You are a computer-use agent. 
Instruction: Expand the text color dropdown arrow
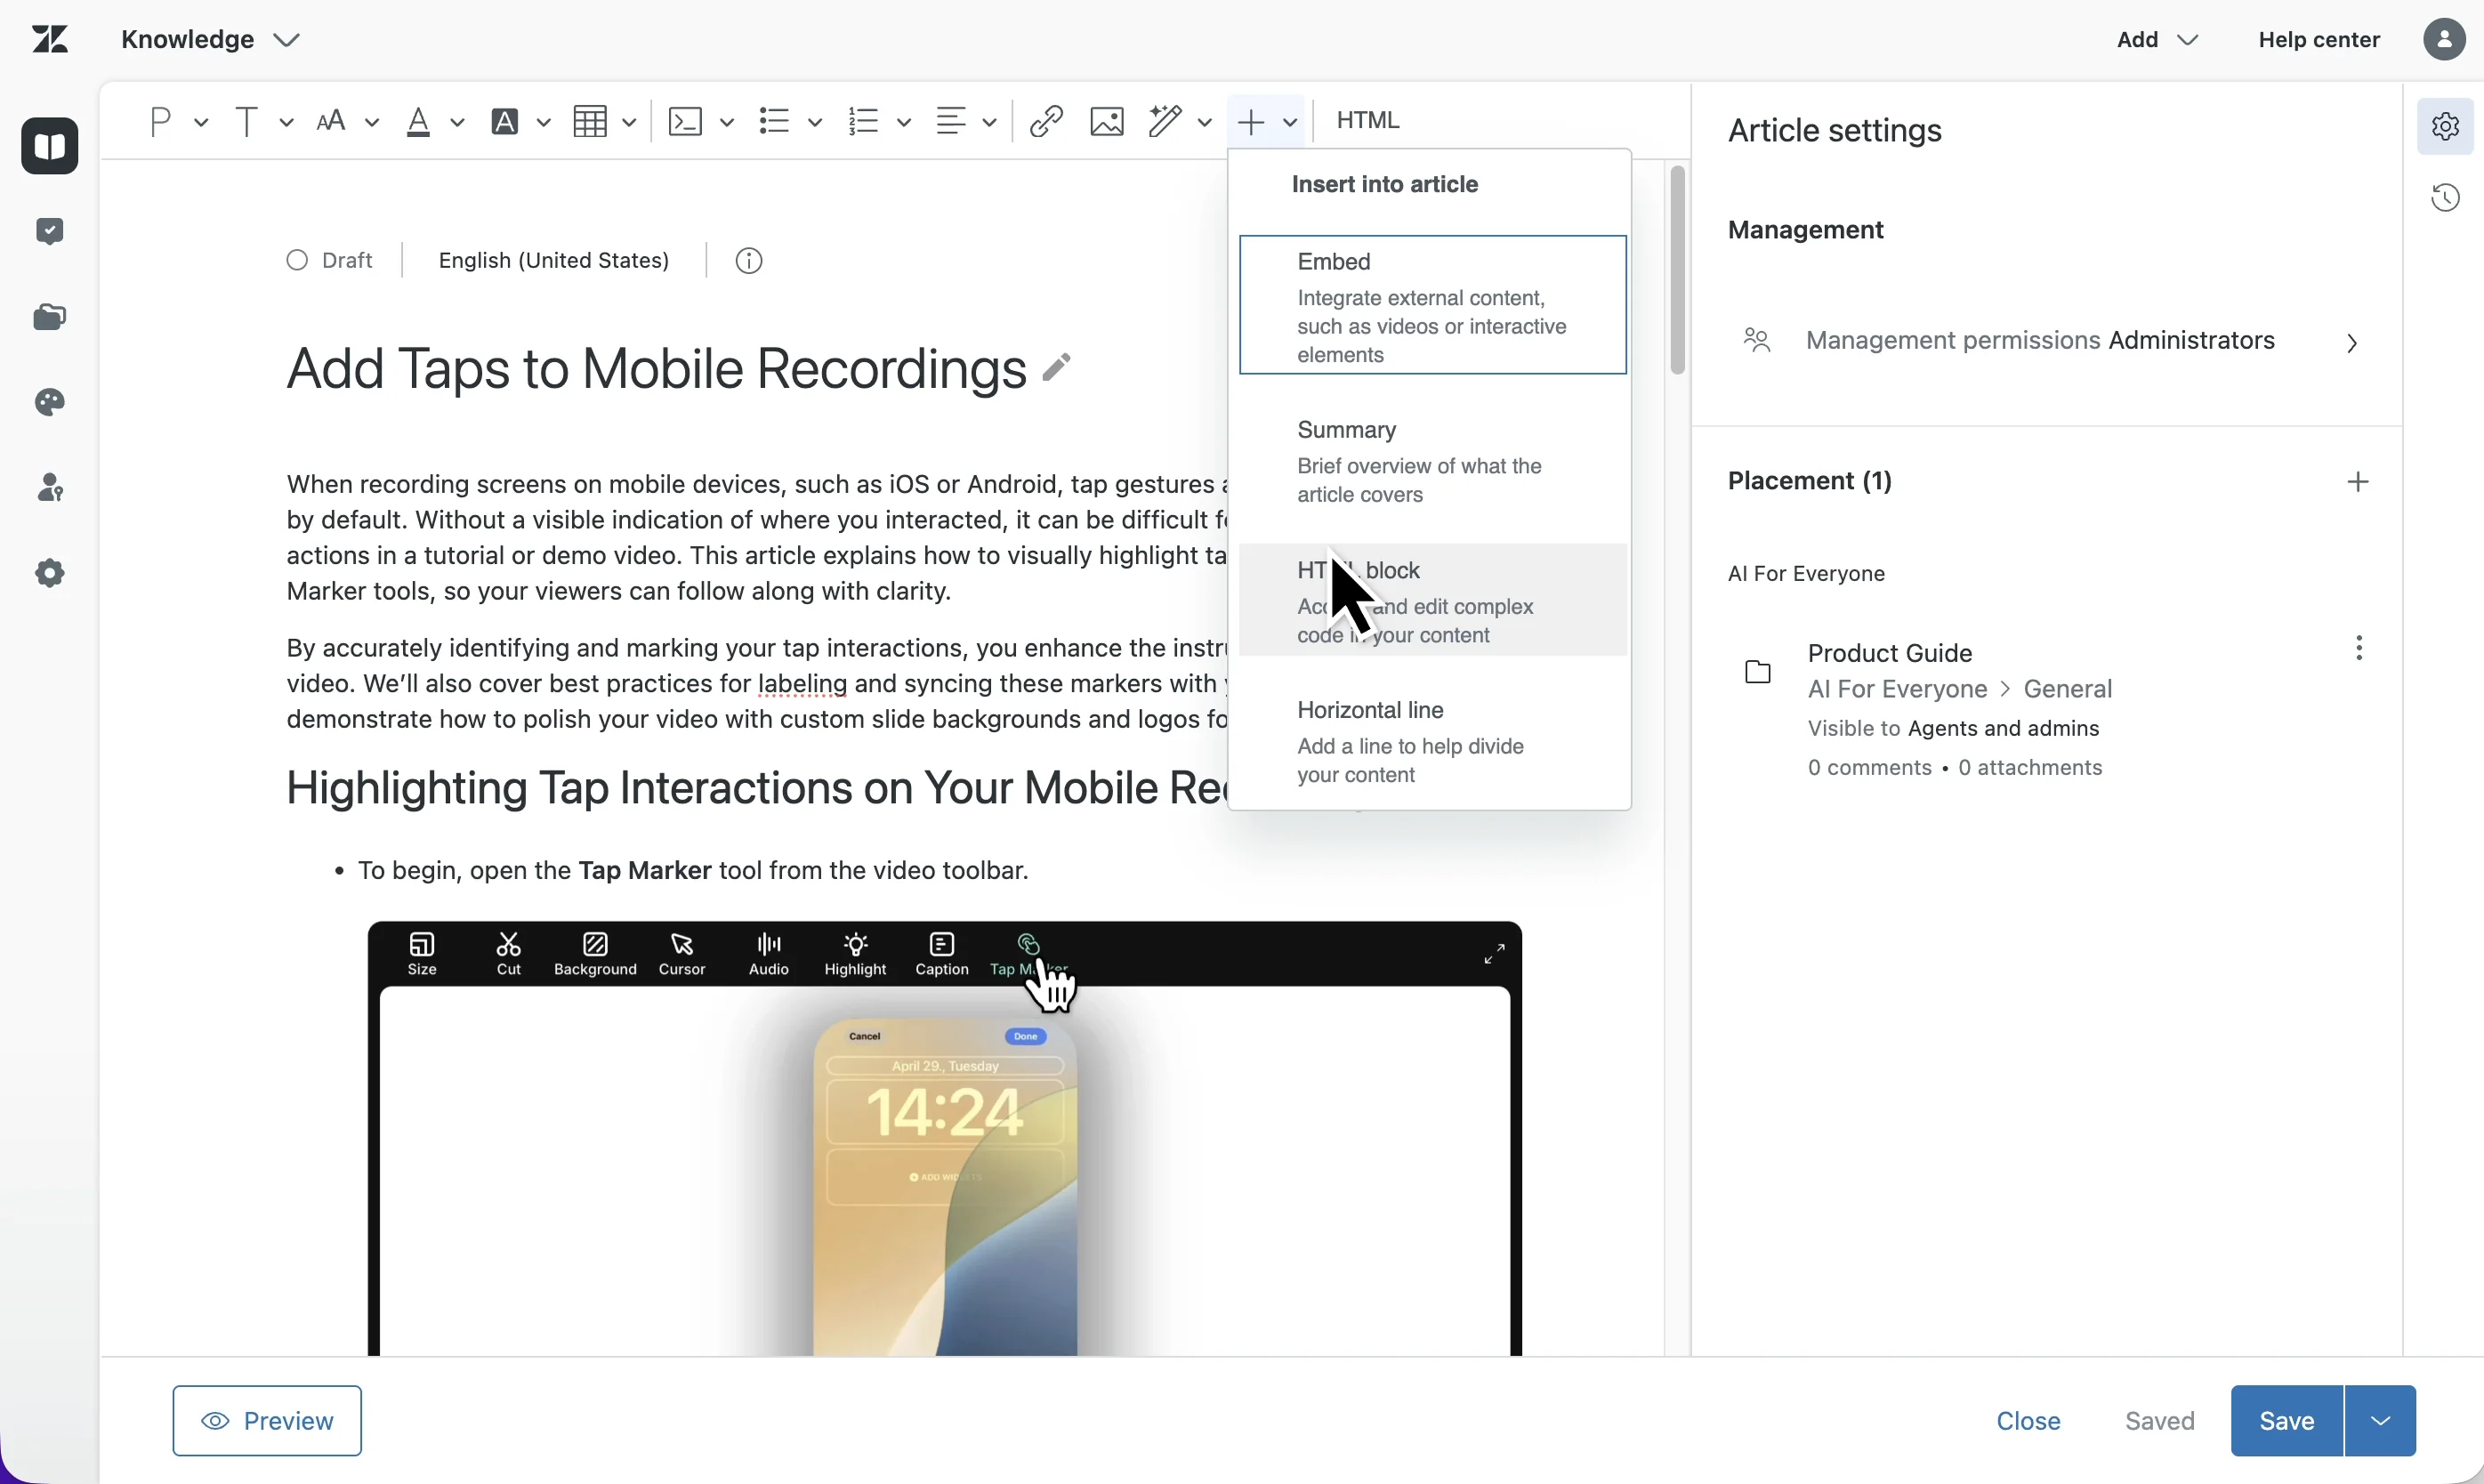(x=457, y=122)
